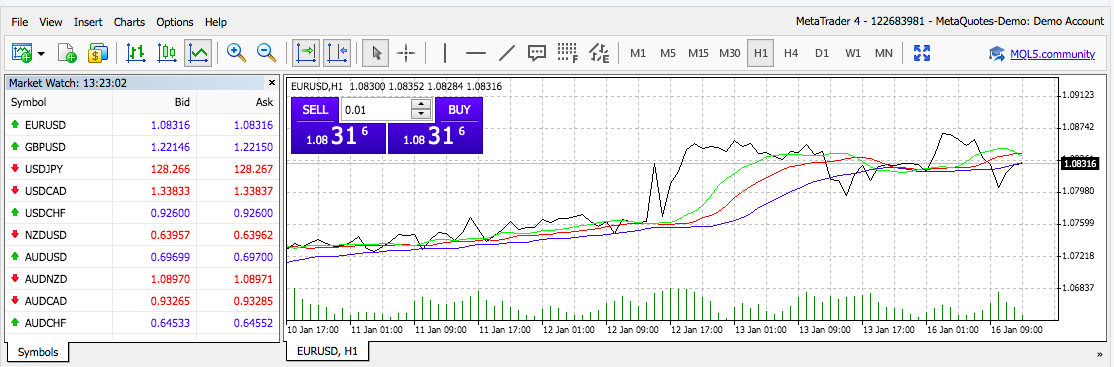Click the Bid column header
Image resolution: width=1114 pixels, height=367 pixels.
tap(154, 102)
